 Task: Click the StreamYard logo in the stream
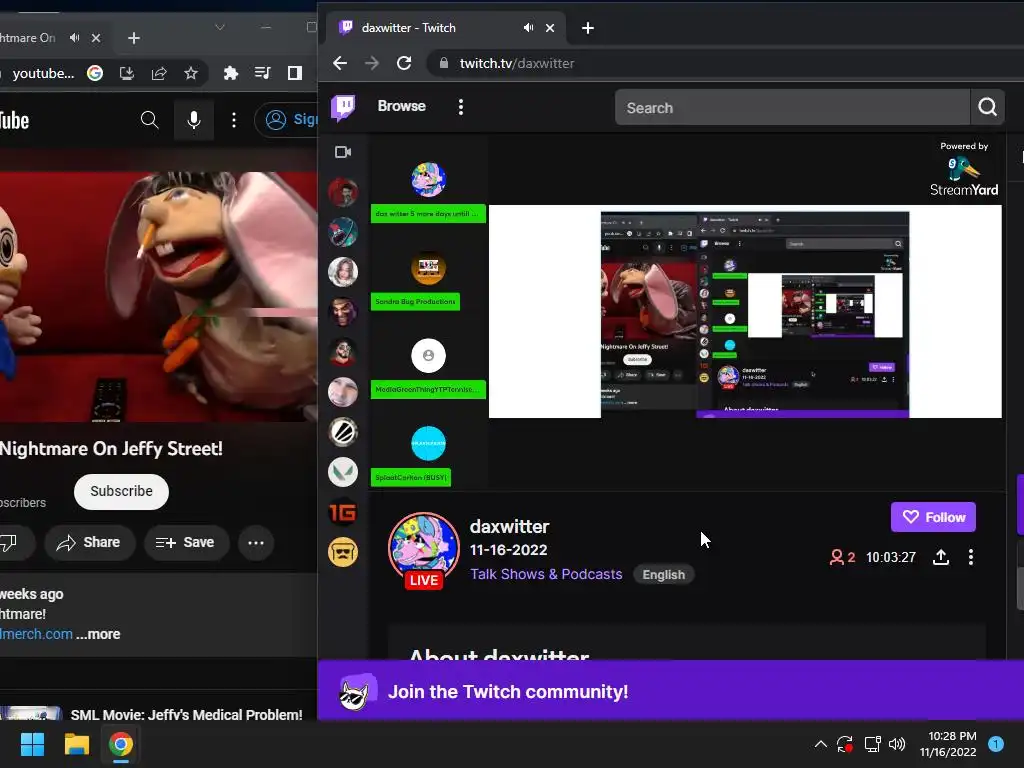964,170
